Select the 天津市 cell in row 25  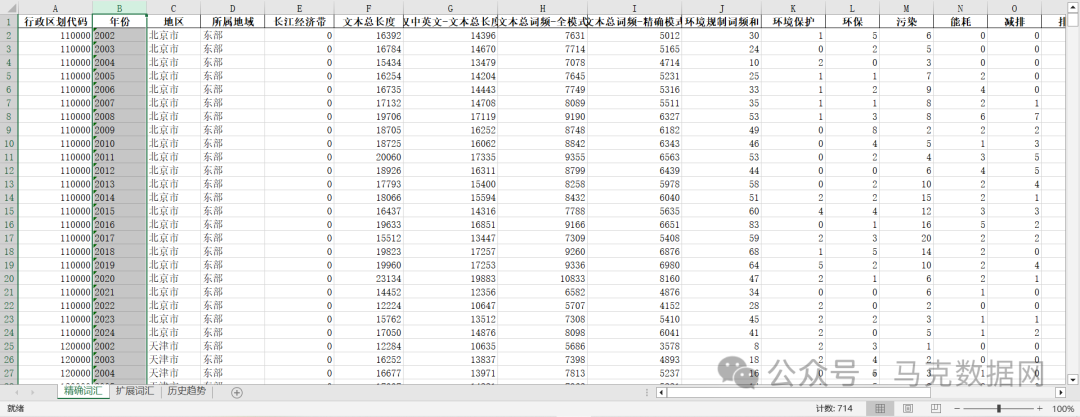coord(174,346)
